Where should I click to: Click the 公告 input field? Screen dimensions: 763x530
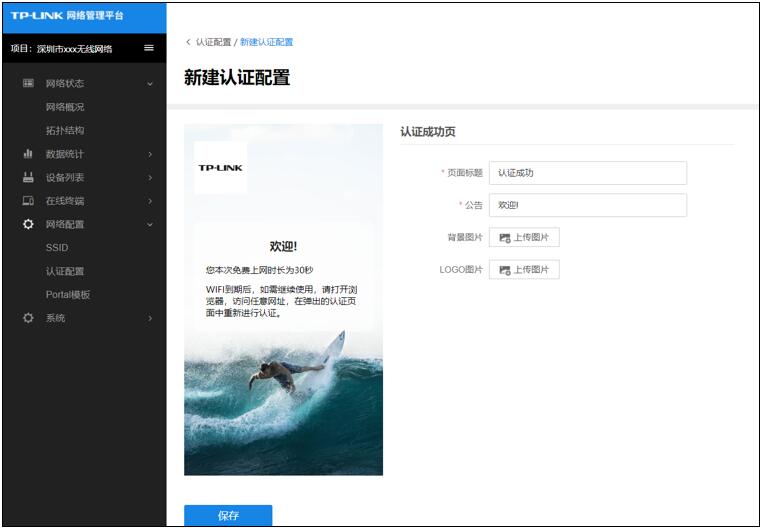click(588, 205)
